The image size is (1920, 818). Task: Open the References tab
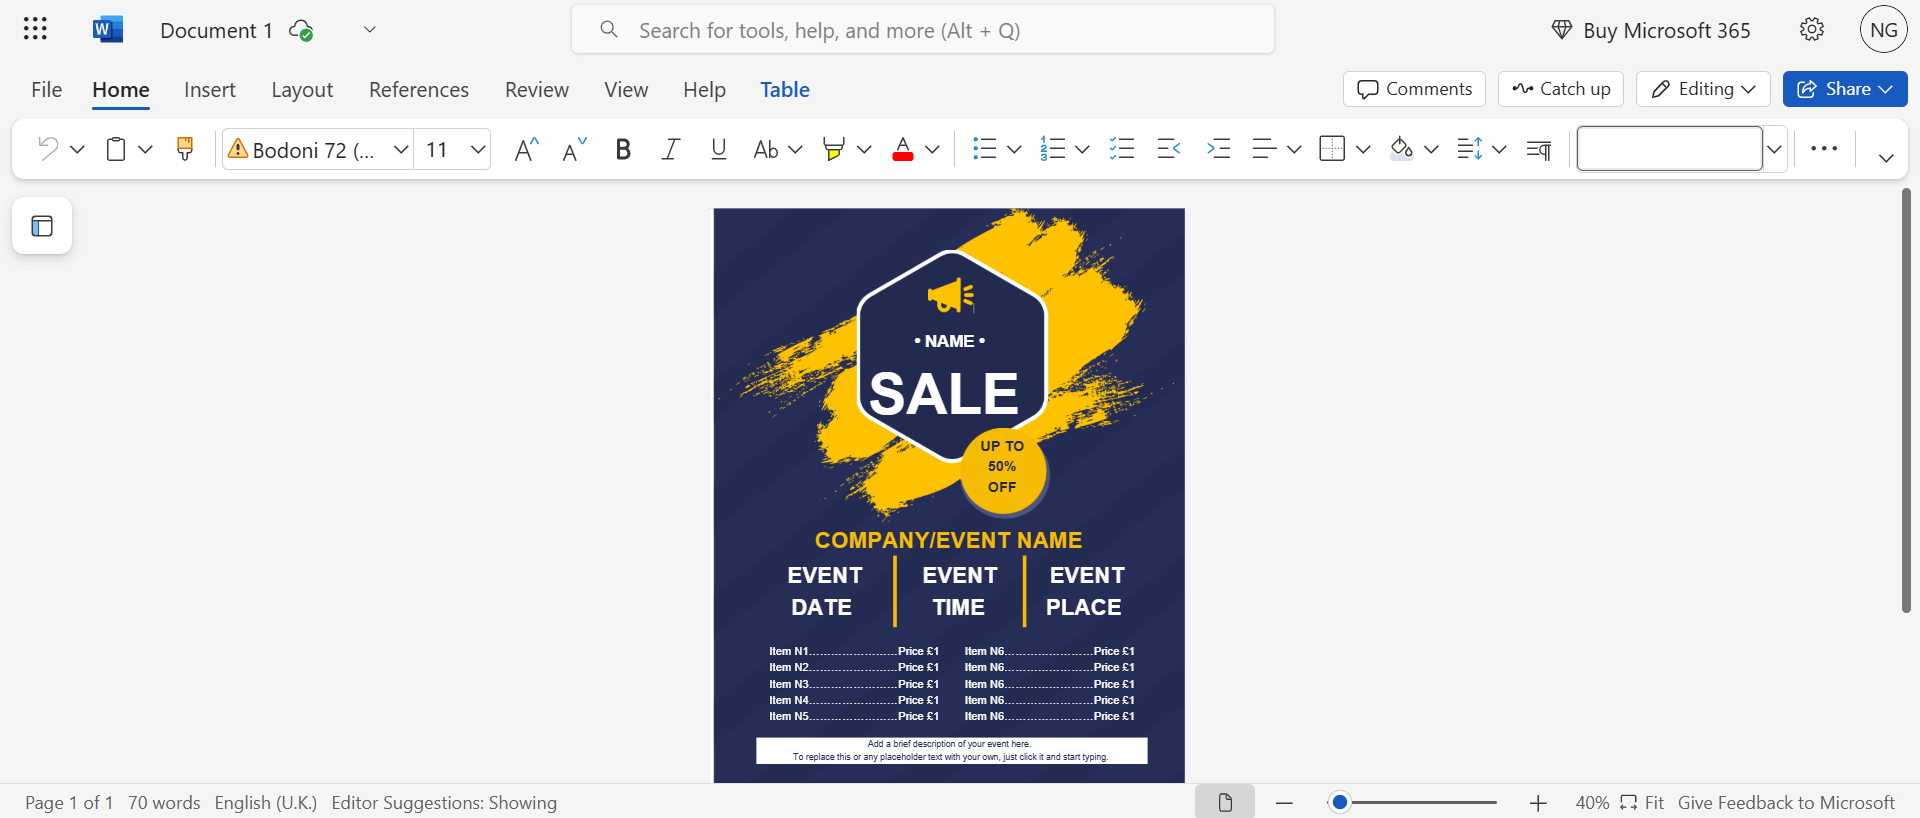(x=419, y=90)
